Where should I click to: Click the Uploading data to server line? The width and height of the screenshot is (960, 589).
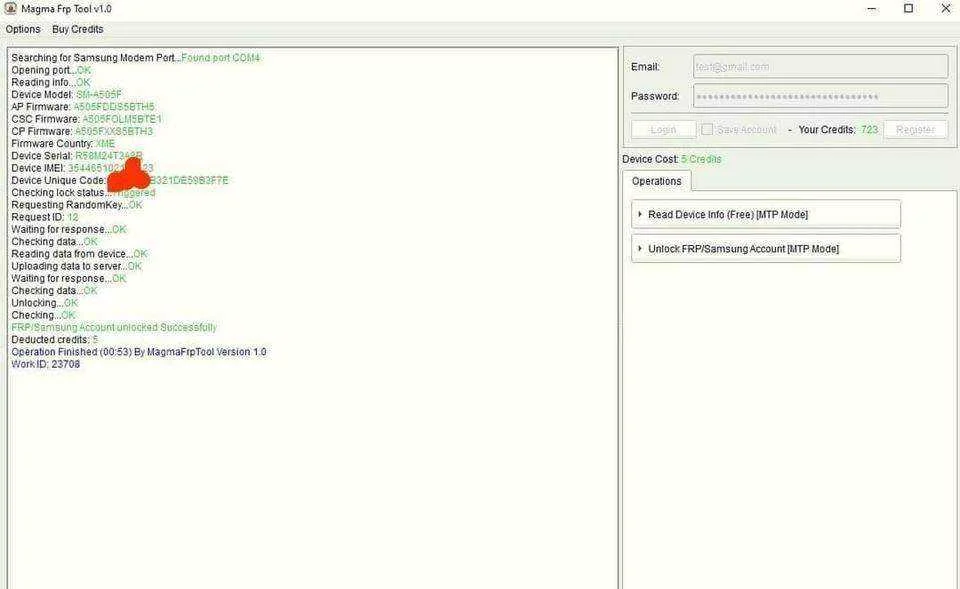tap(77, 266)
